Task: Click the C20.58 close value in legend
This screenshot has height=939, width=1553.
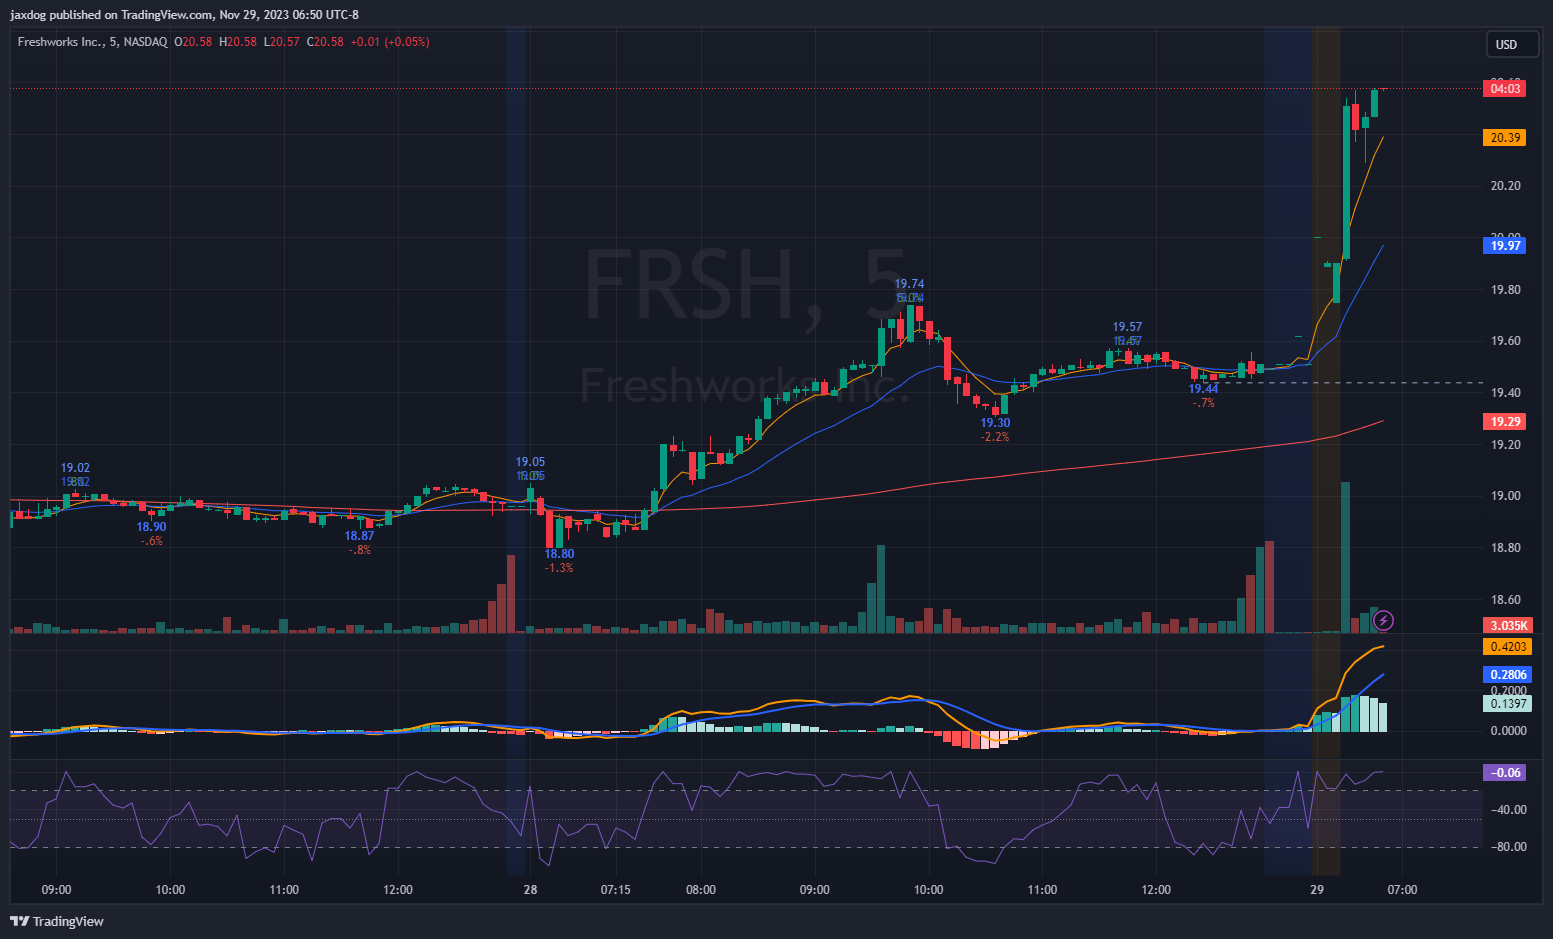Action: 325,42
